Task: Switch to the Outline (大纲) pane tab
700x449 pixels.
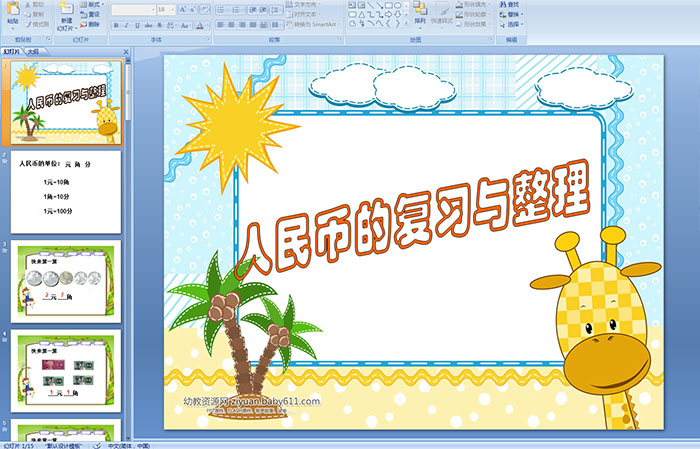Action: pyautogui.click(x=33, y=52)
